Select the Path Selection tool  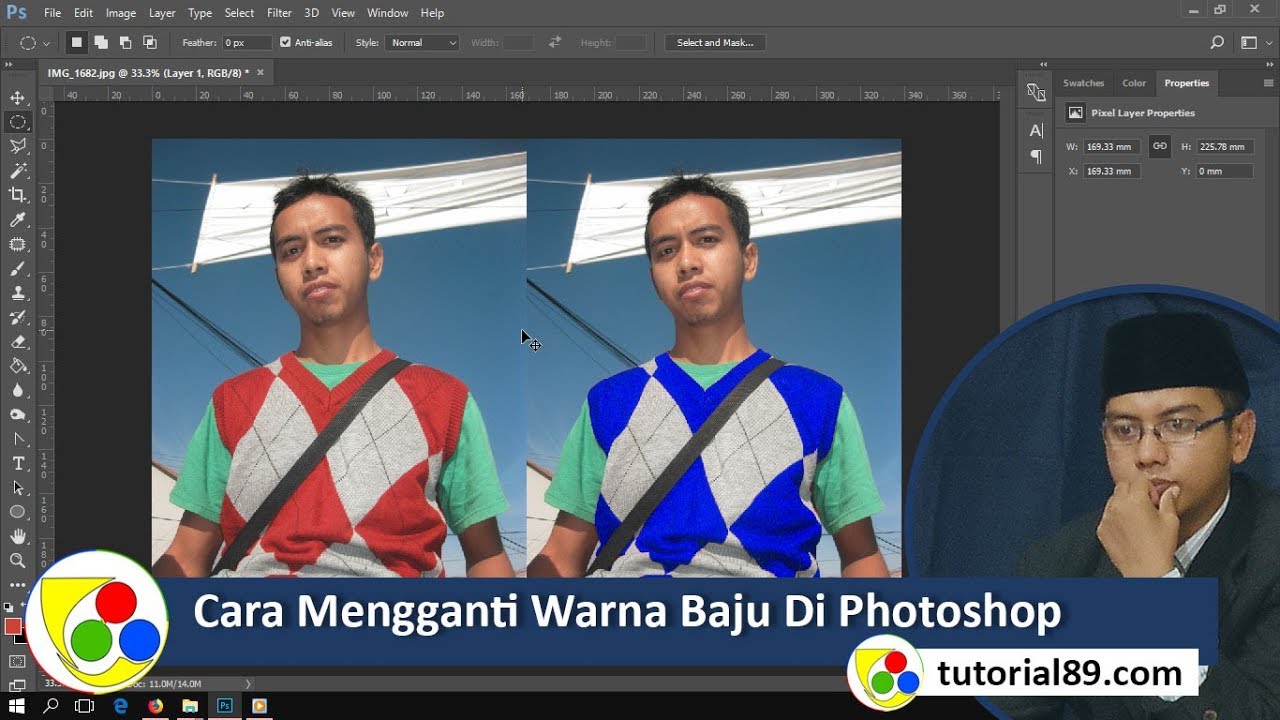click(x=18, y=488)
